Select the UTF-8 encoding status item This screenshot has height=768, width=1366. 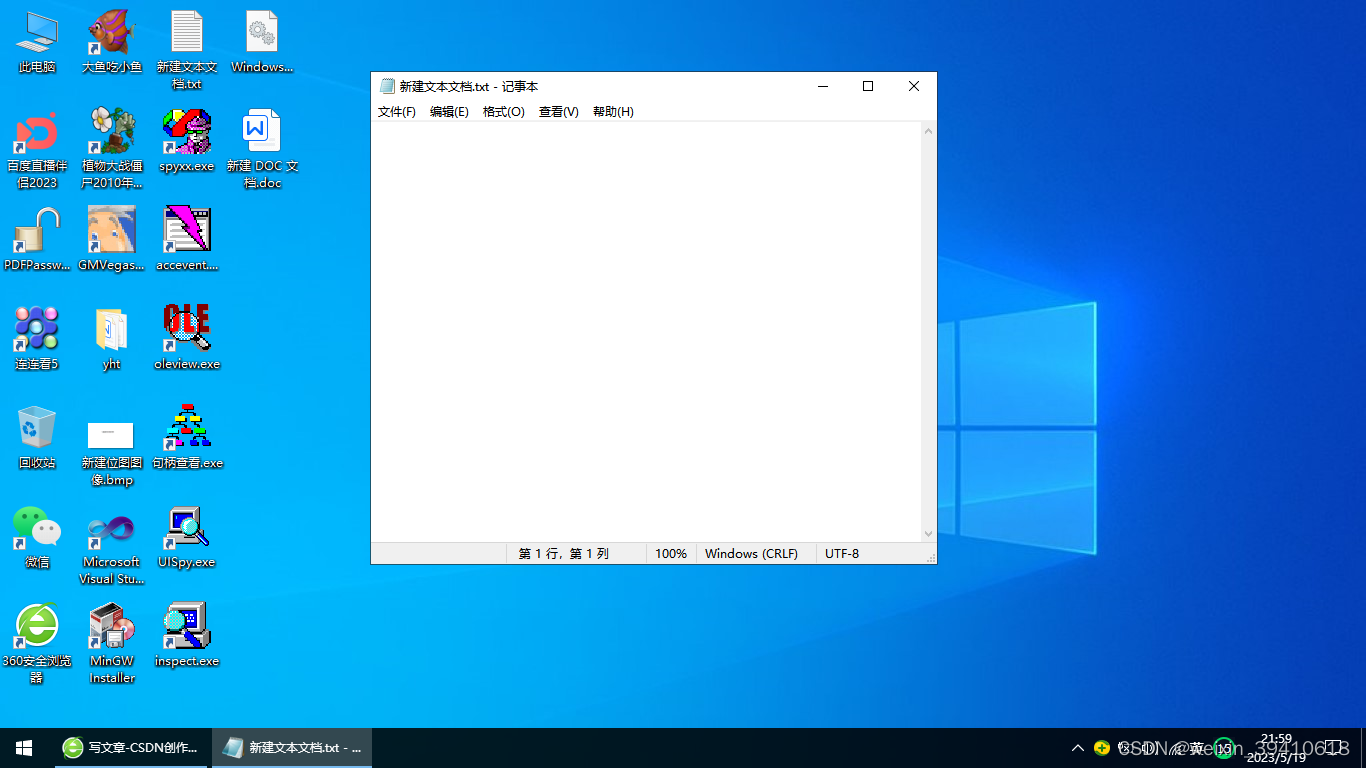[843, 553]
